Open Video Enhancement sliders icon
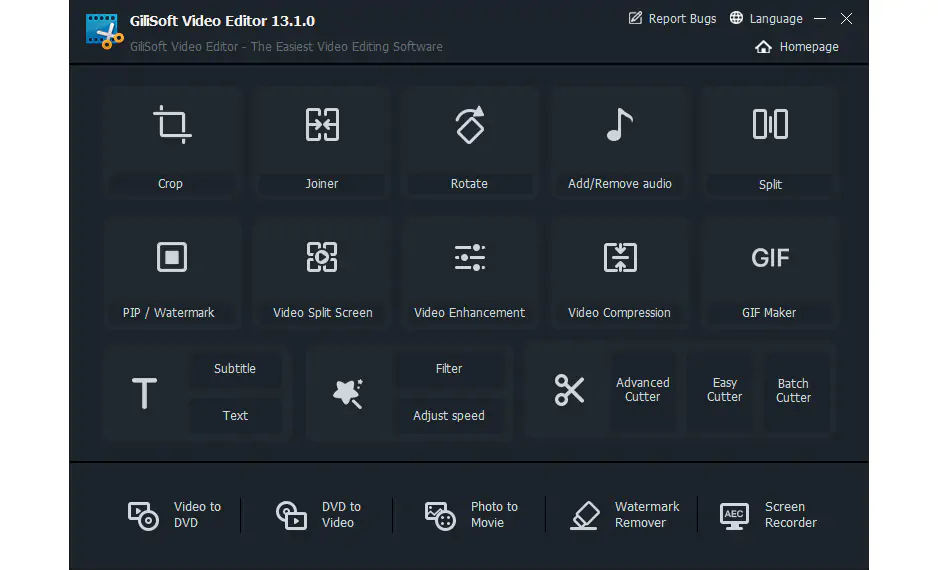Viewport: 938px width, 570px height. pyautogui.click(x=469, y=257)
